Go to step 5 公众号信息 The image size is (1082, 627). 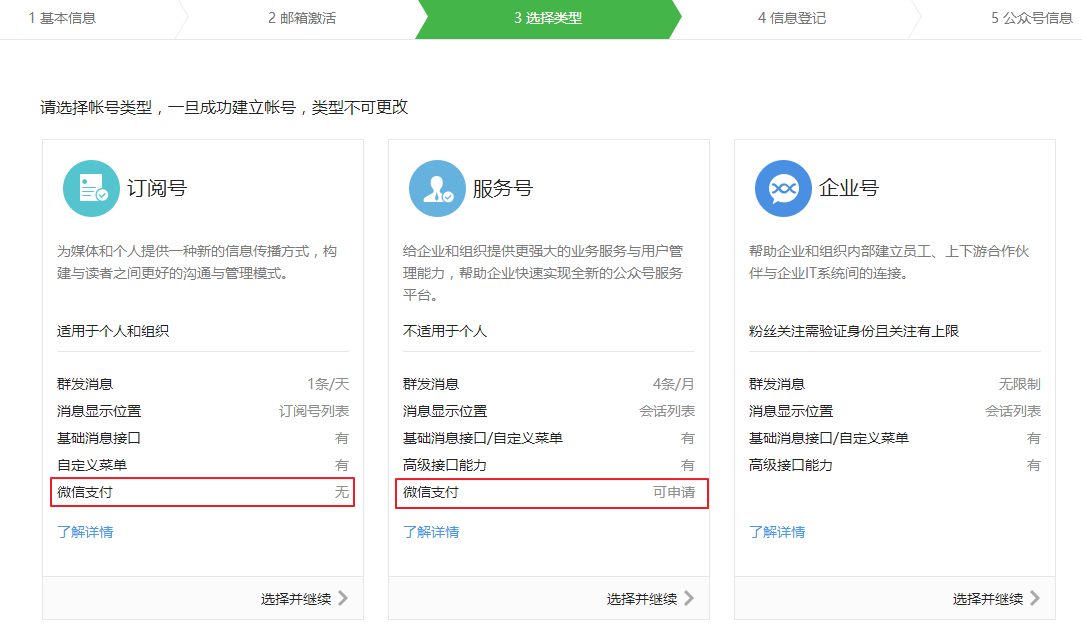pyautogui.click(x=1032, y=19)
